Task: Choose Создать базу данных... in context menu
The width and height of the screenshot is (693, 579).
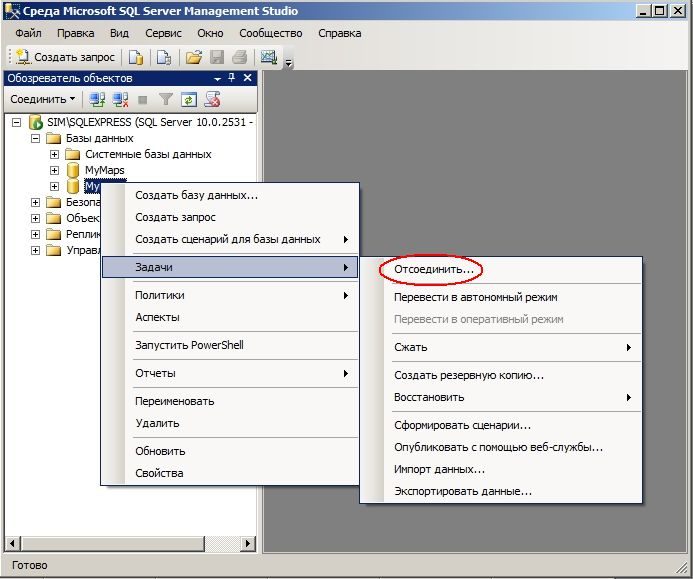Action: tap(230, 195)
